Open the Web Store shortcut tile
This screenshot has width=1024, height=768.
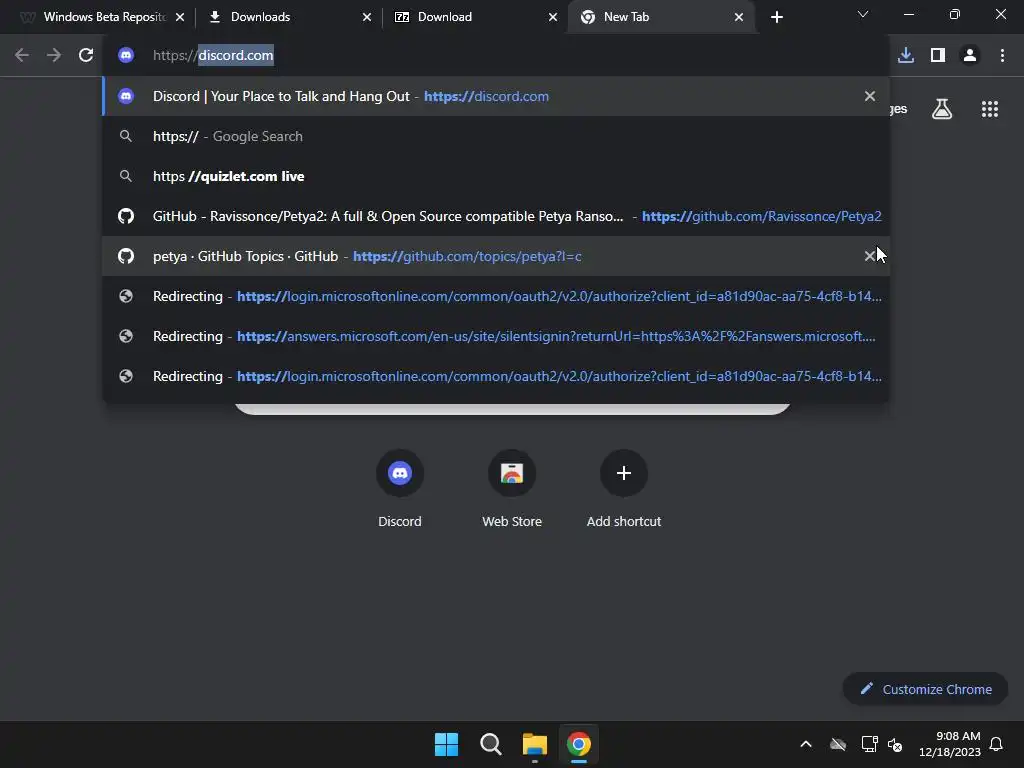[x=512, y=488]
